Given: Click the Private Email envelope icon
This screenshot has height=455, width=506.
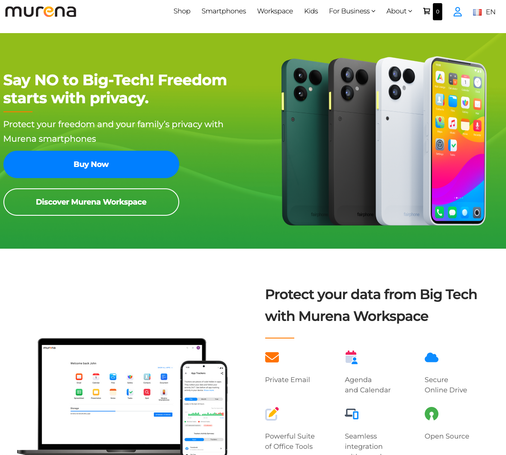Looking at the screenshot, I should tap(272, 357).
